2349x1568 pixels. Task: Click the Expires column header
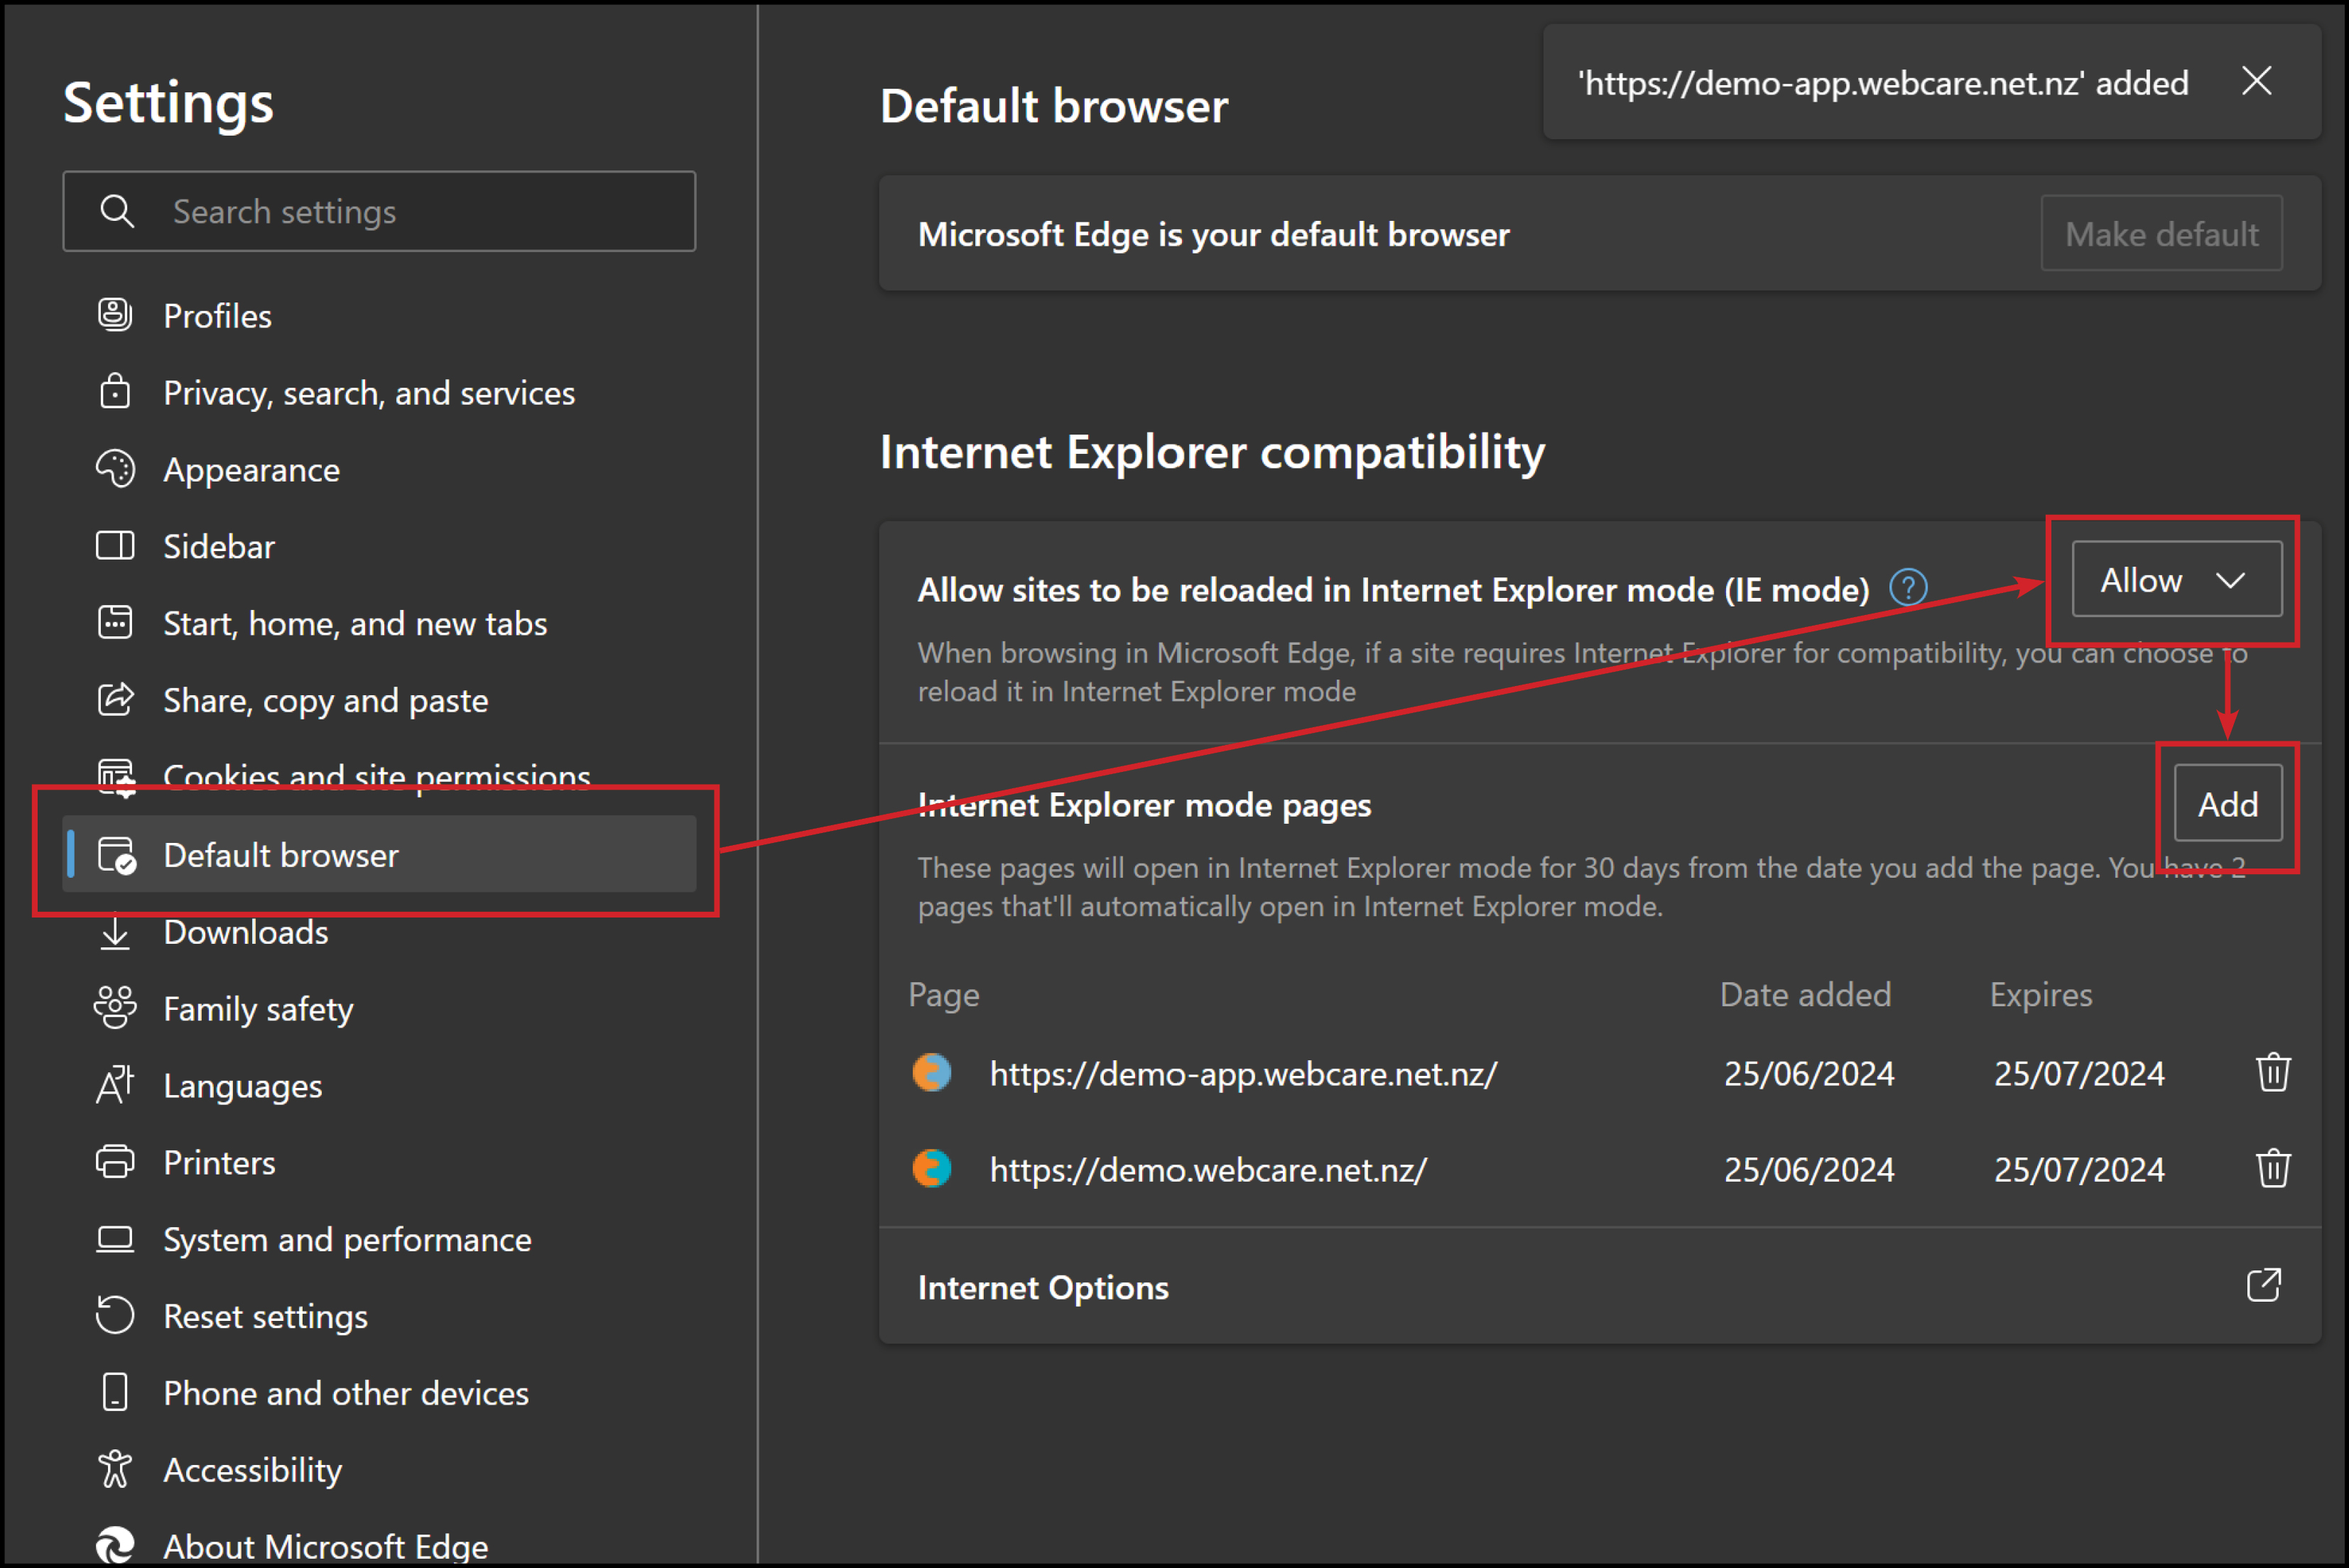click(x=2041, y=995)
